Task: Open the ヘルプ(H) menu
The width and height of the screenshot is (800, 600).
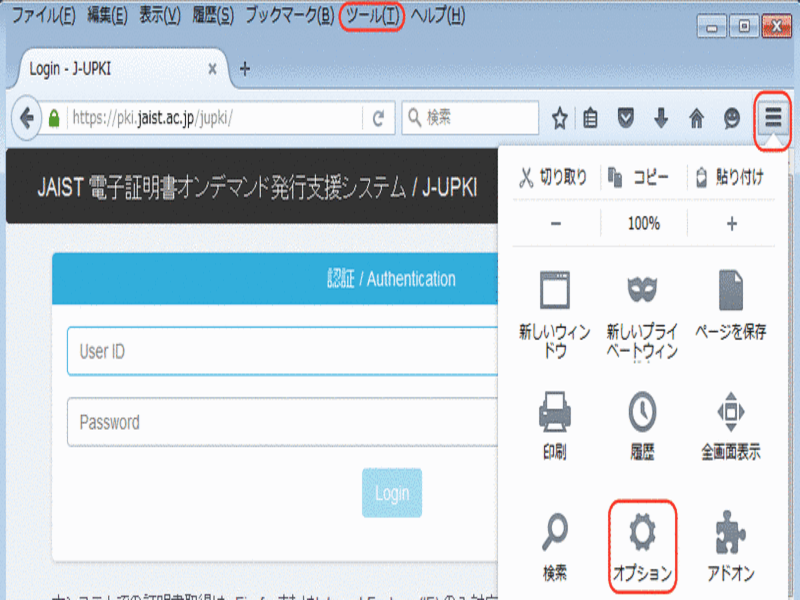Action: (x=438, y=16)
